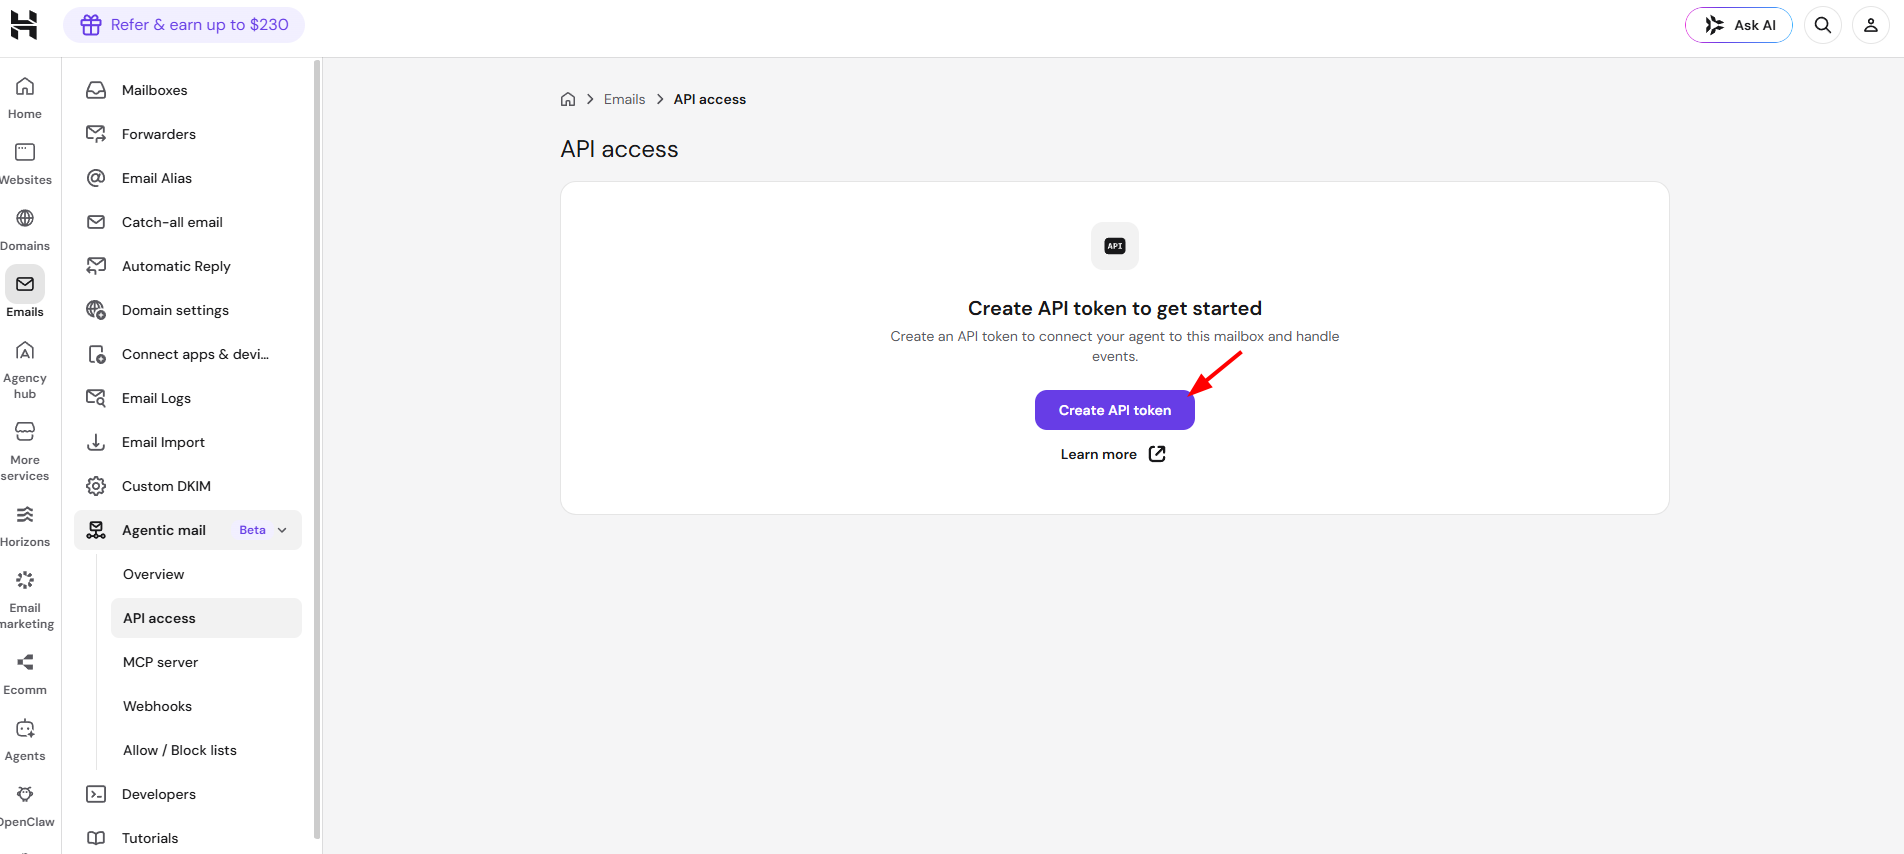Open Websites in the left rail
Image resolution: width=1904 pixels, height=854 pixels.
pos(25,164)
